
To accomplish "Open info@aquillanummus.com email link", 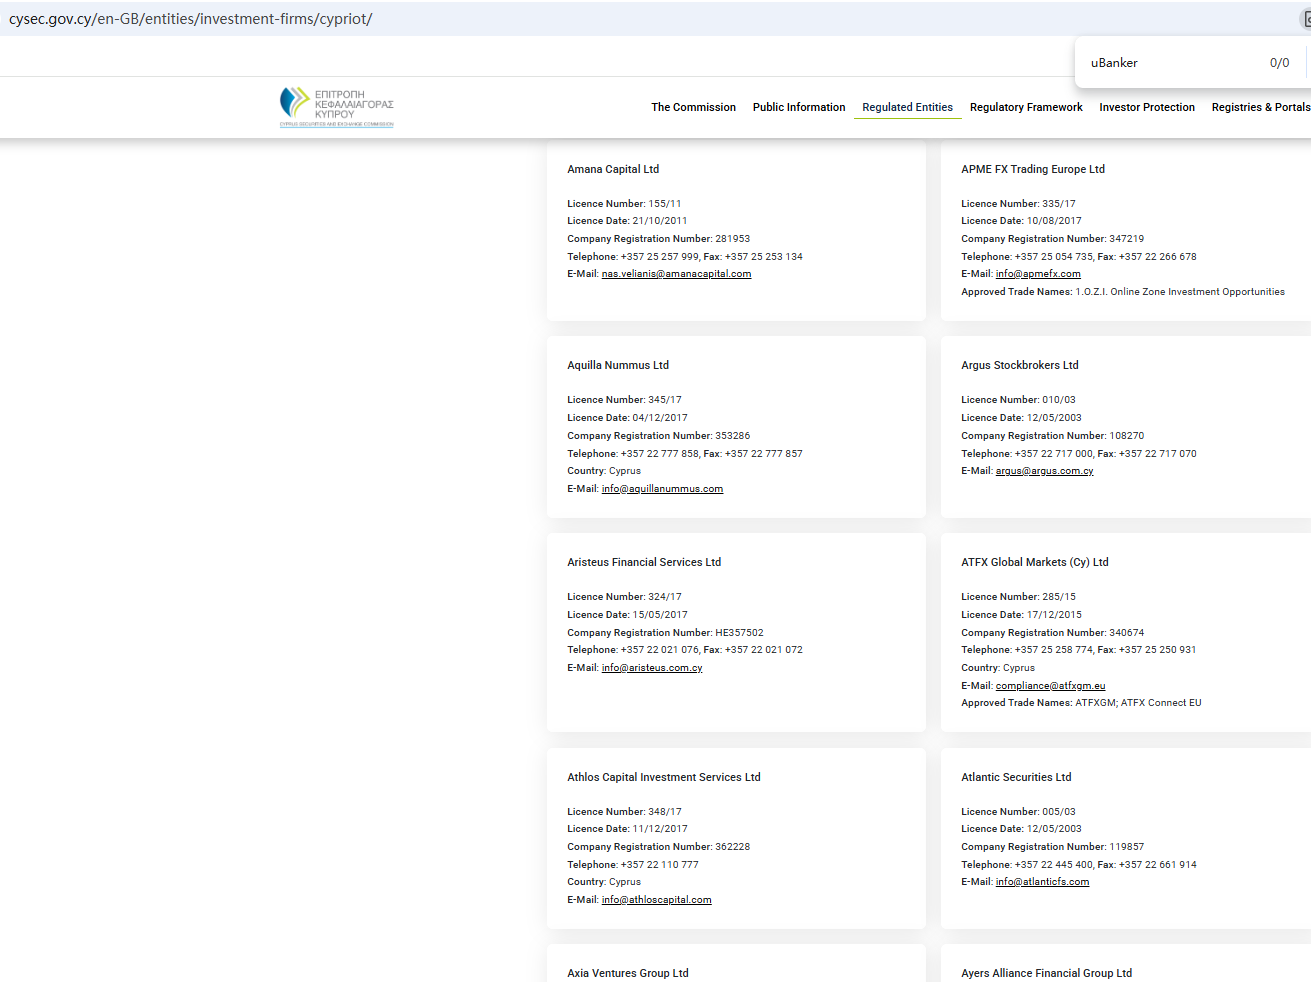I will point(662,489).
